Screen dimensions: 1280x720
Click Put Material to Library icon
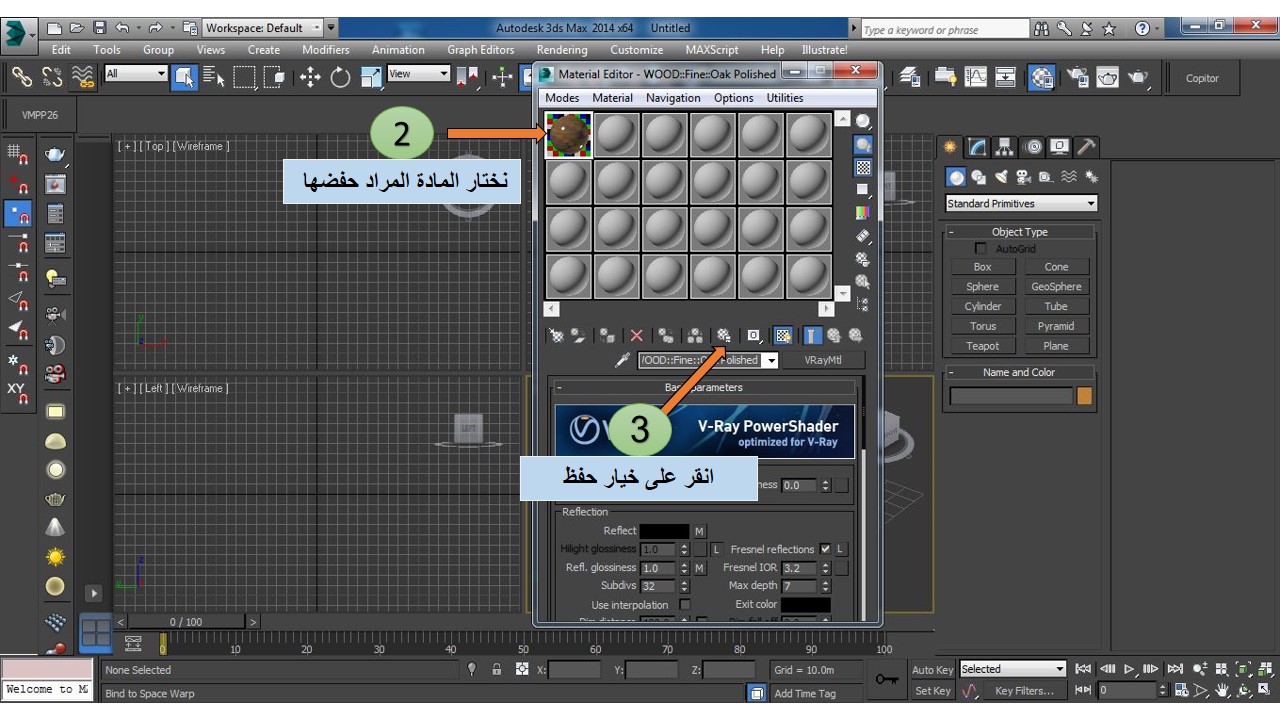pos(723,336)
